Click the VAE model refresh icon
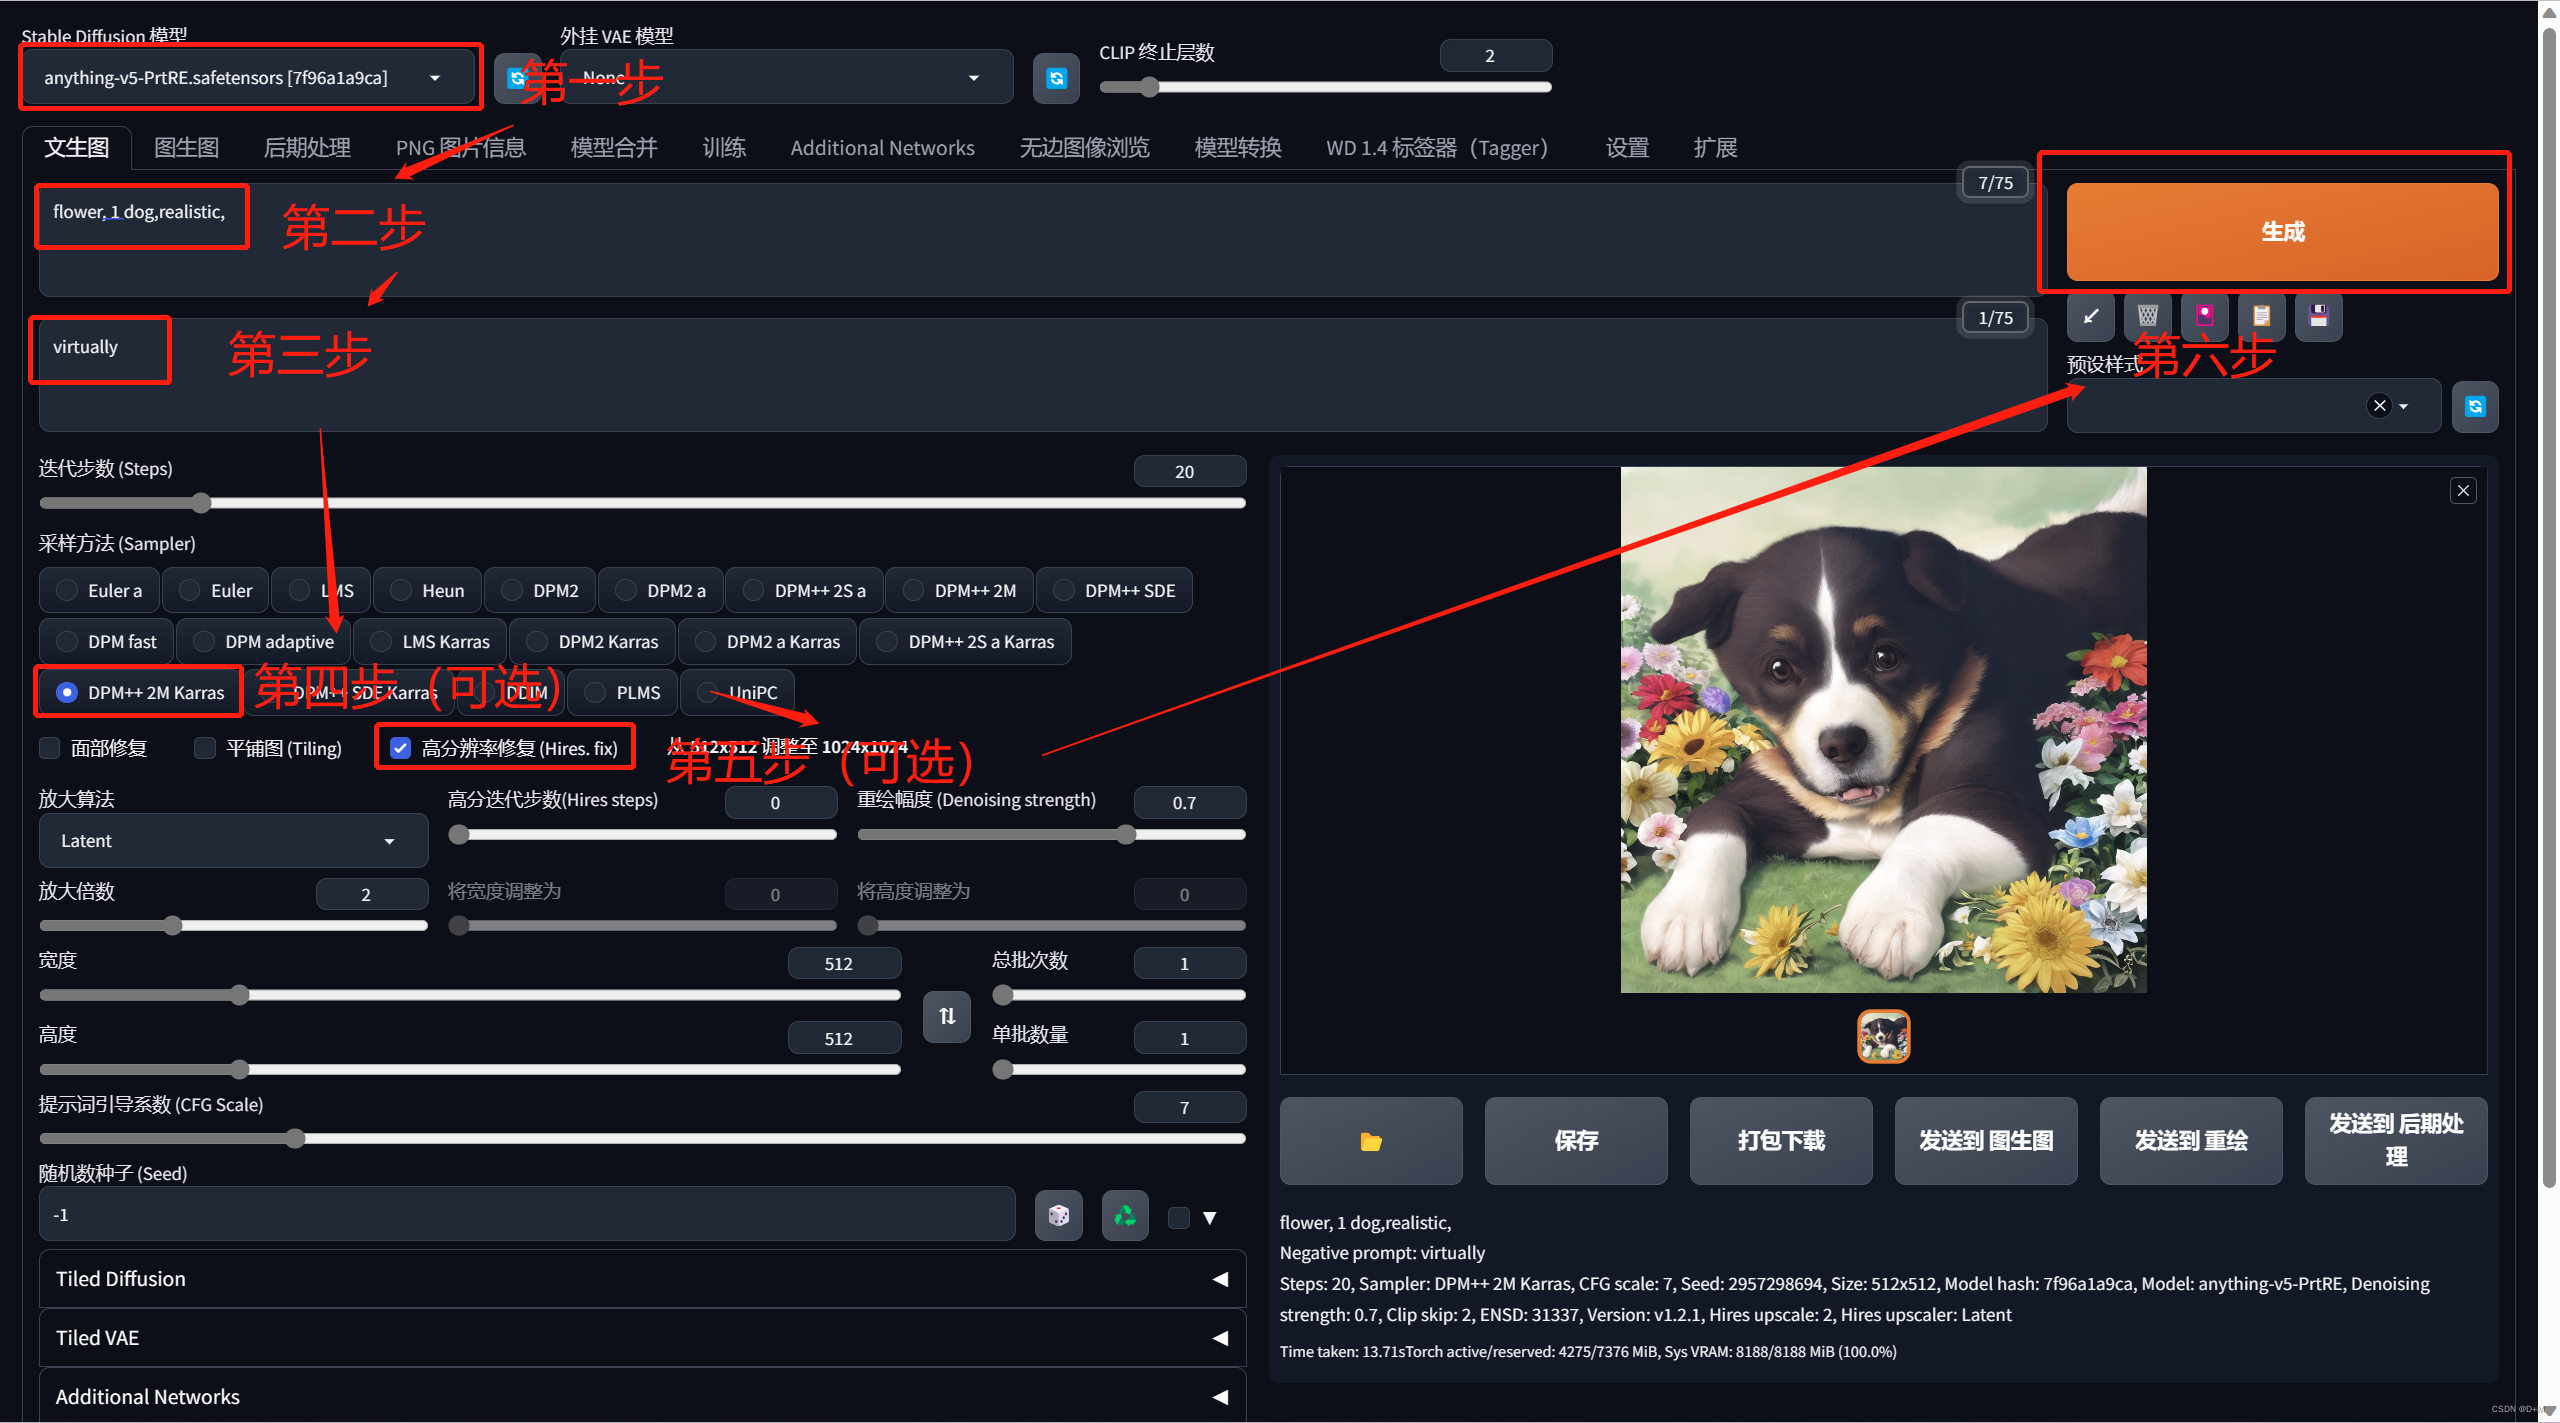2560x1423 pixels. [1056, 78]
